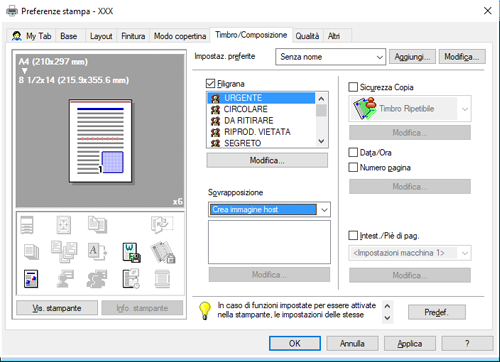500x362 pixels.
Task: Click the stamp icon beside RIPROD. VIETATA
Action: (x=215, y=132)
